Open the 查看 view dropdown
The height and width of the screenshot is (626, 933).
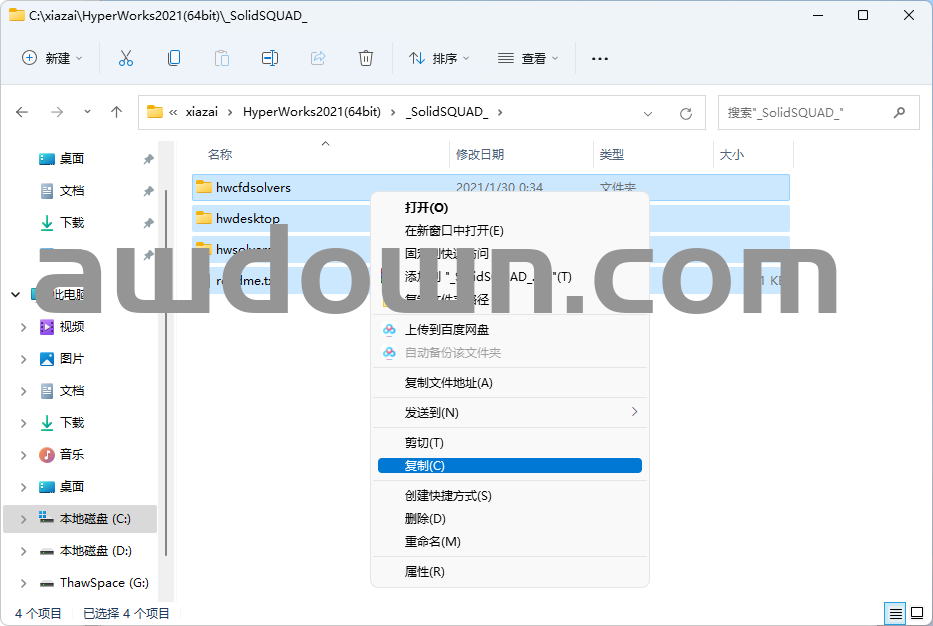coord(528,58)
